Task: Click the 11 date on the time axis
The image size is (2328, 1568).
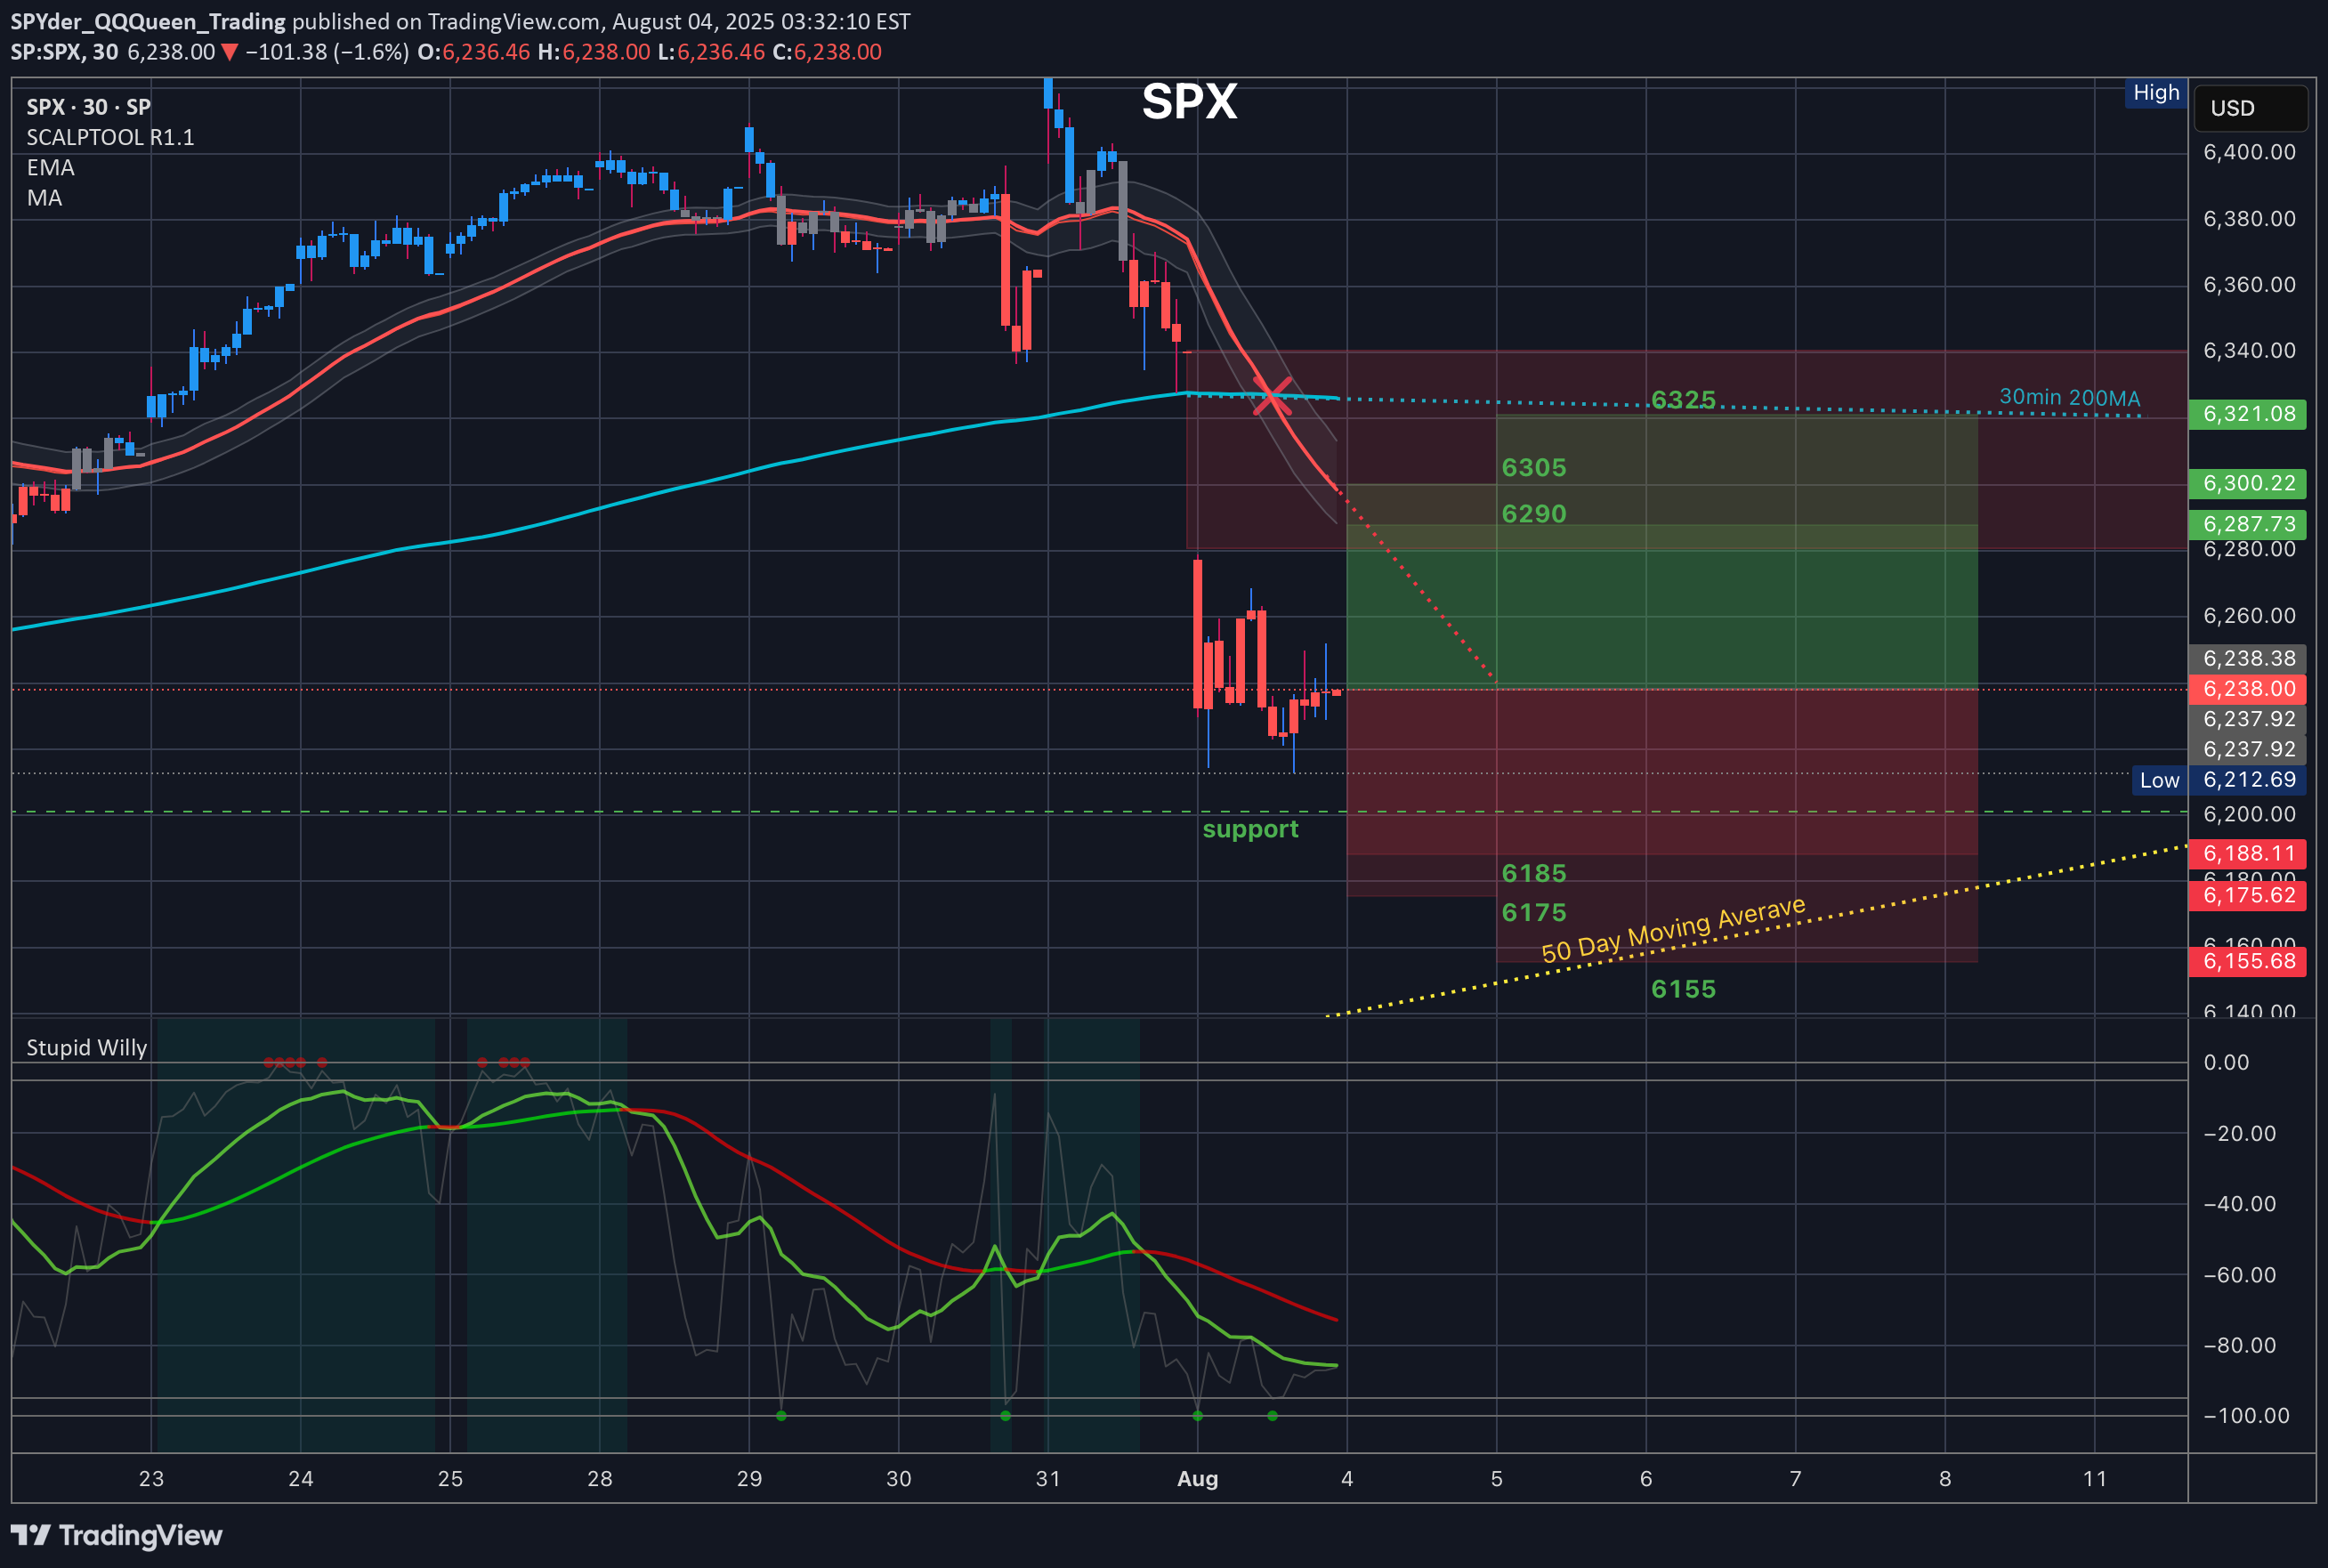Action: (2094, 1478)
